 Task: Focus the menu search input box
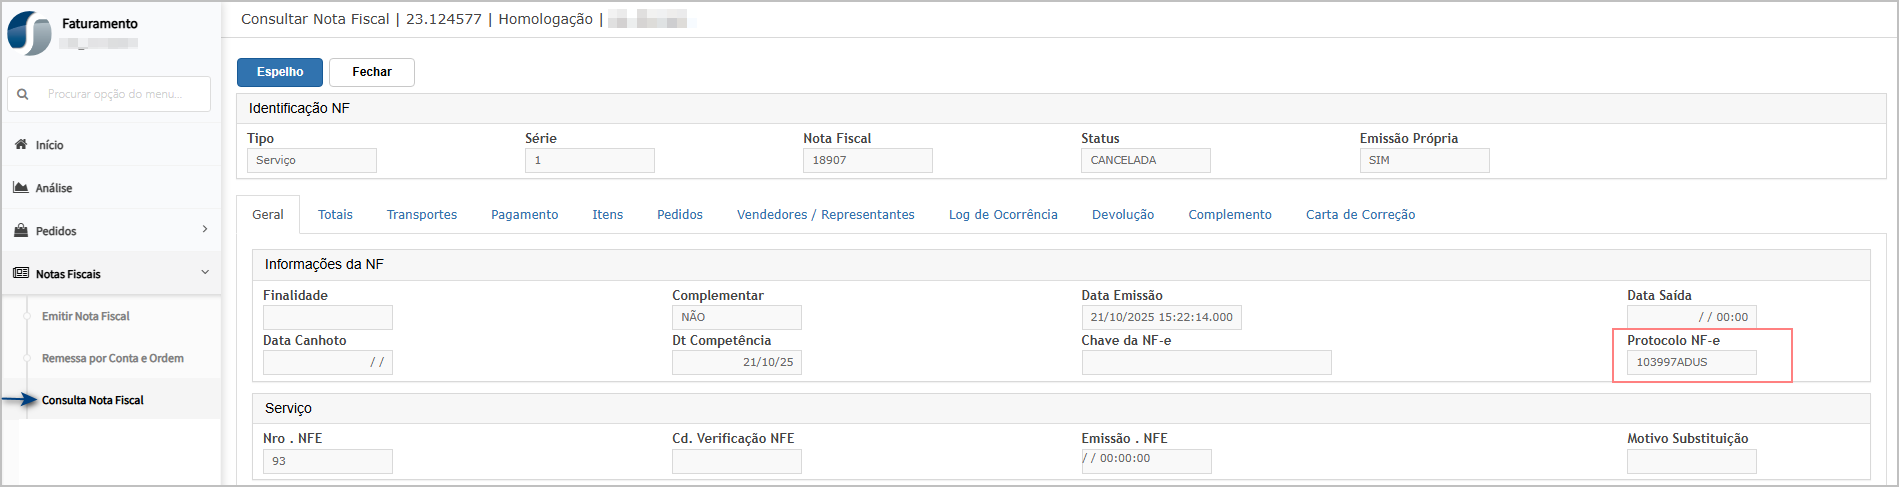pyautogui.click(x=122, y=94)
